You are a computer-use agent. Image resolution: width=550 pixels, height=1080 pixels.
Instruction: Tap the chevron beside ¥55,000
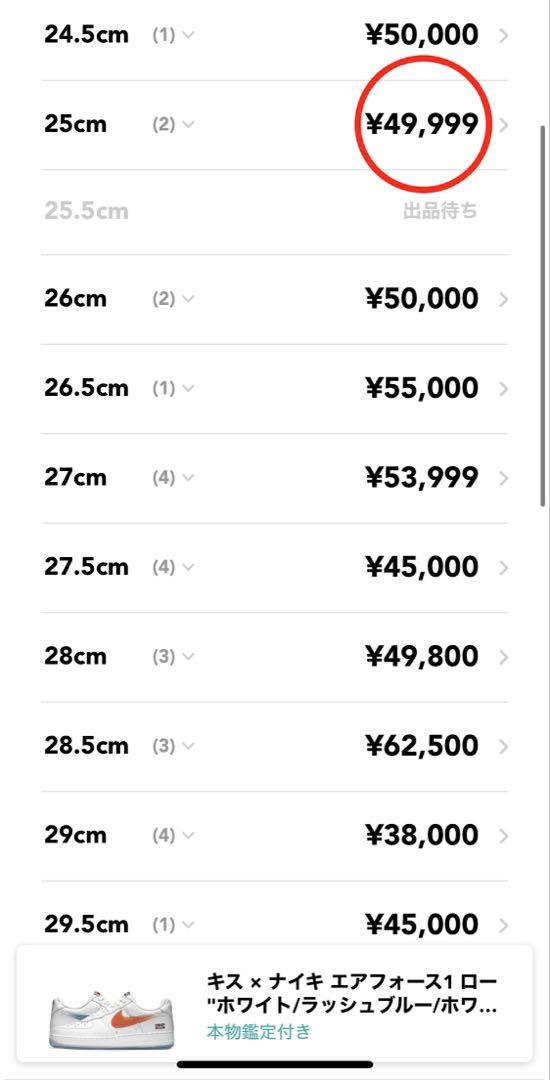tap(504, 388)
